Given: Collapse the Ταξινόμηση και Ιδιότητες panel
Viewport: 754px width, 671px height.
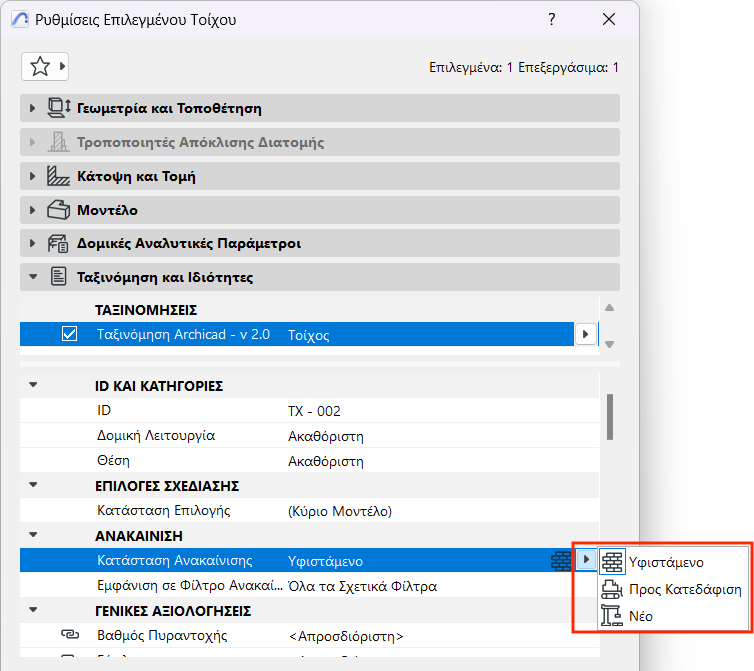Looking at the screenshot, I should 33,277.
